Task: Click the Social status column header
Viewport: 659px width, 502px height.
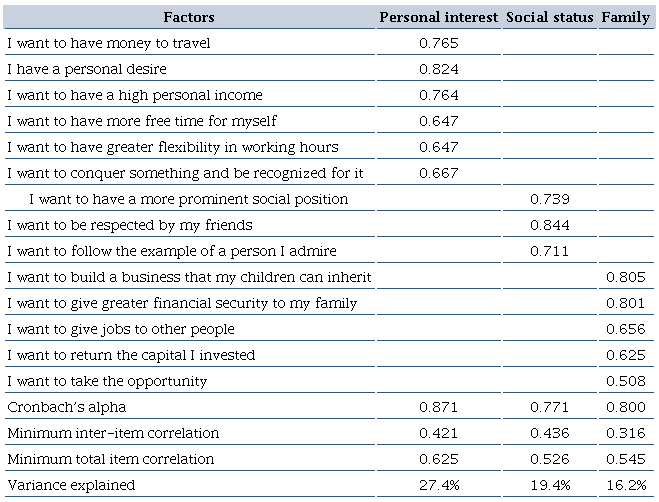Action: click(549, 17)
